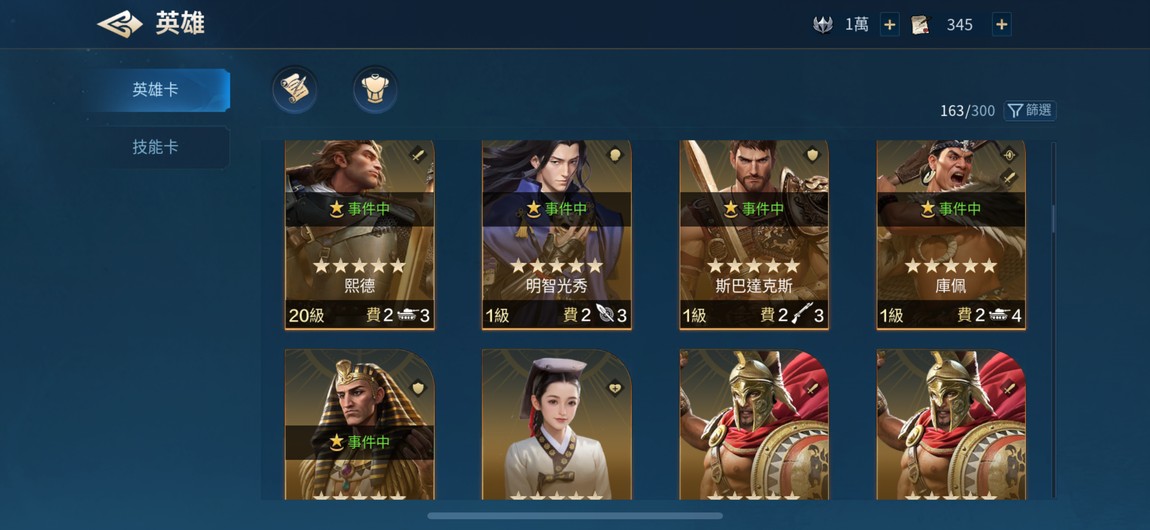Open the level 20 熙德 hero card
The width and height of the screenshot is (1150, 530).
pyautogui.click(x=359, y=235)
